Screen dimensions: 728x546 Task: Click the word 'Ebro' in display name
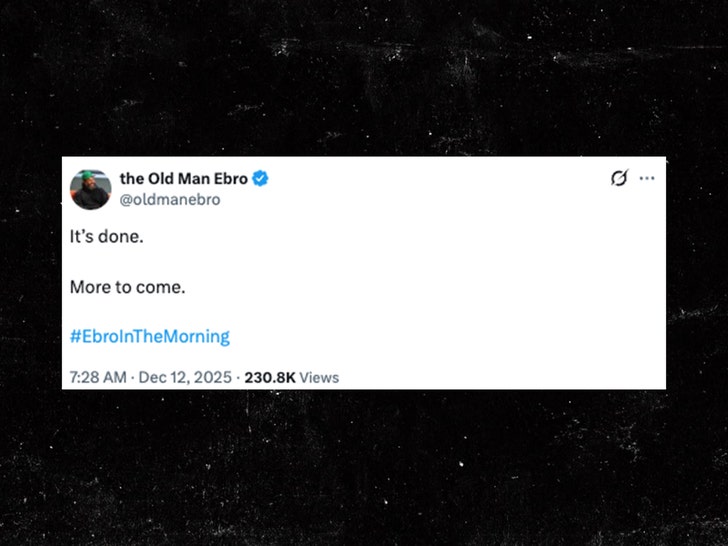coord(229,179)
